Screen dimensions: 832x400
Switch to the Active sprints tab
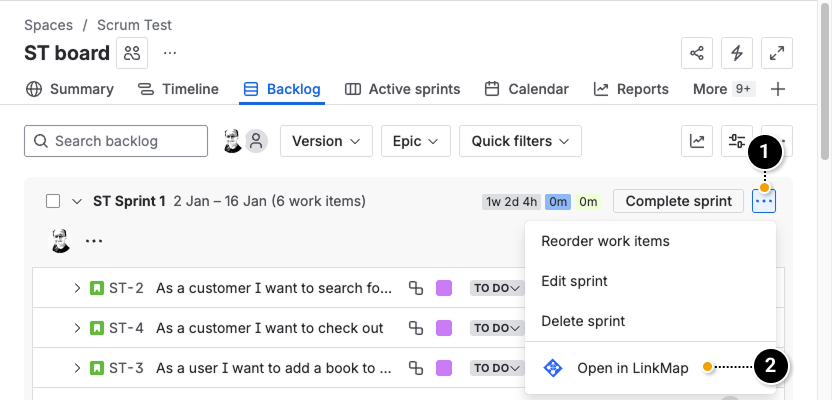(403, 89)
